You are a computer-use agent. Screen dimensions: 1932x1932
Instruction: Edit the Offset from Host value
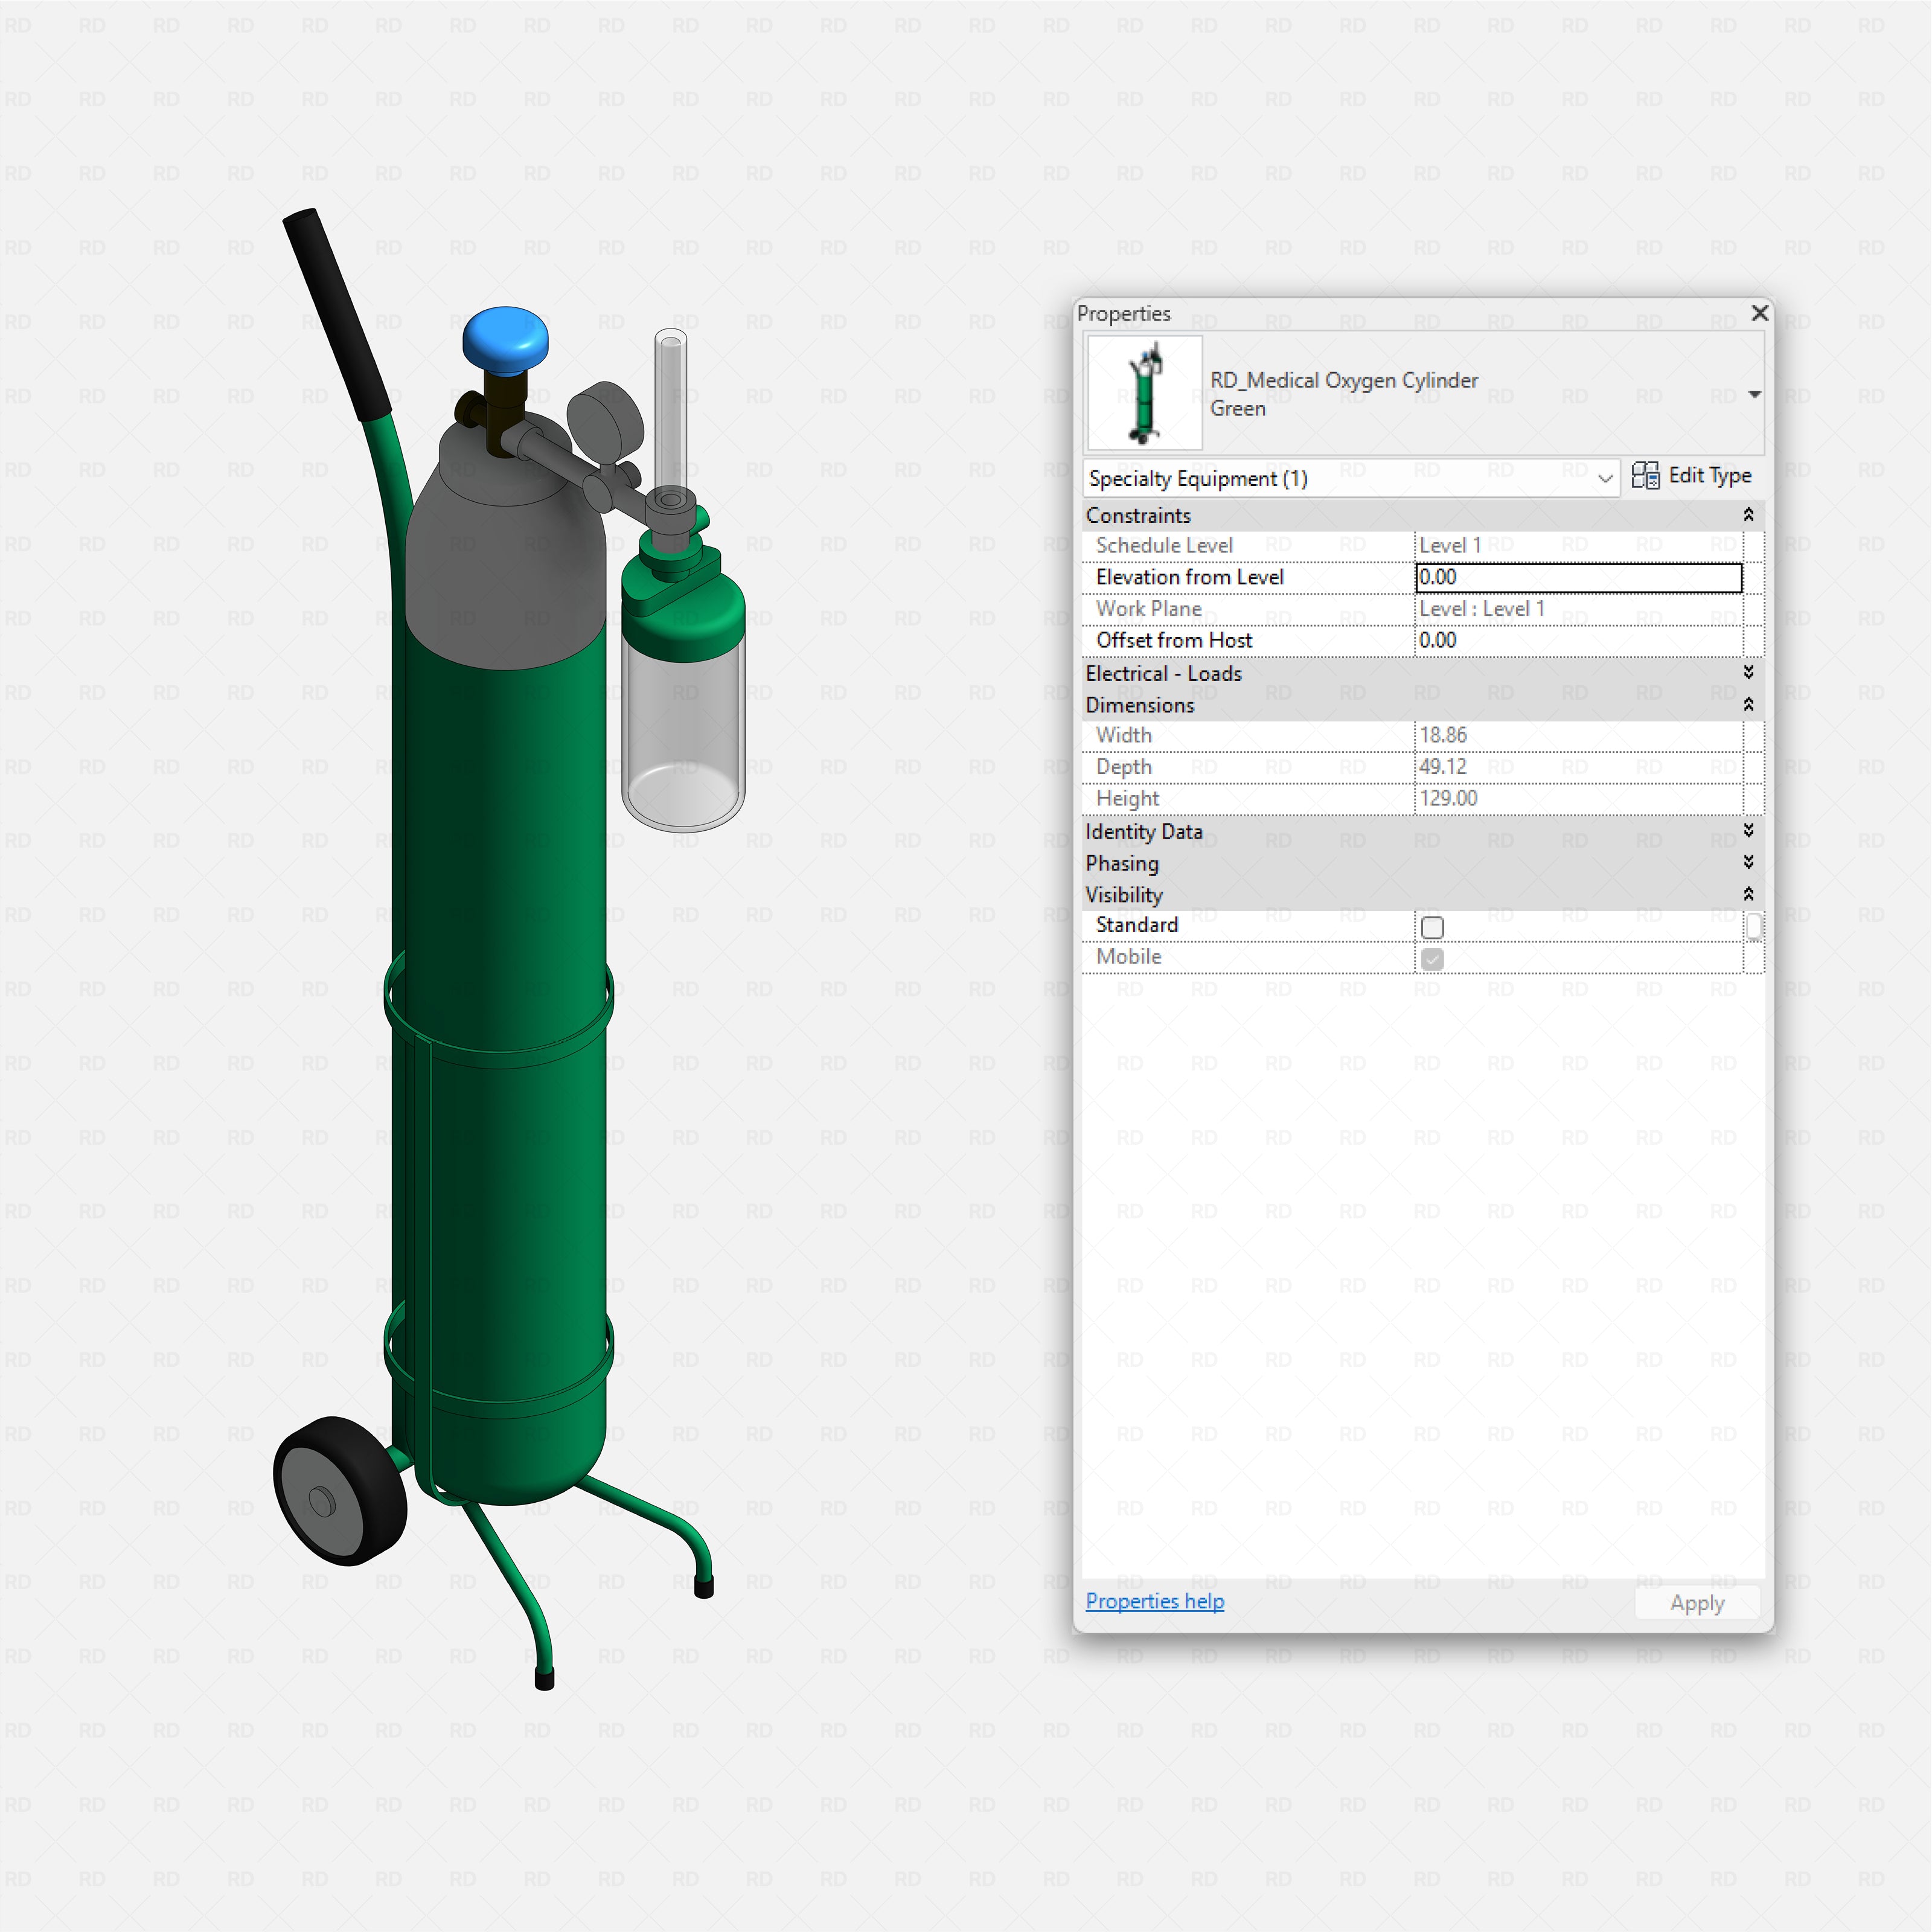click(x=1578, y=640)
